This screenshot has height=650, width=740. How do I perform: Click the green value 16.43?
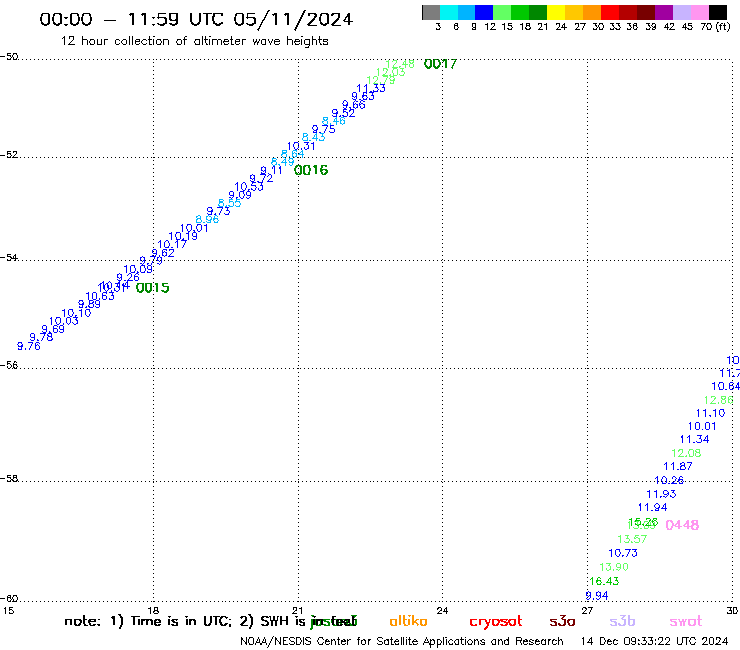click(604, 581)
